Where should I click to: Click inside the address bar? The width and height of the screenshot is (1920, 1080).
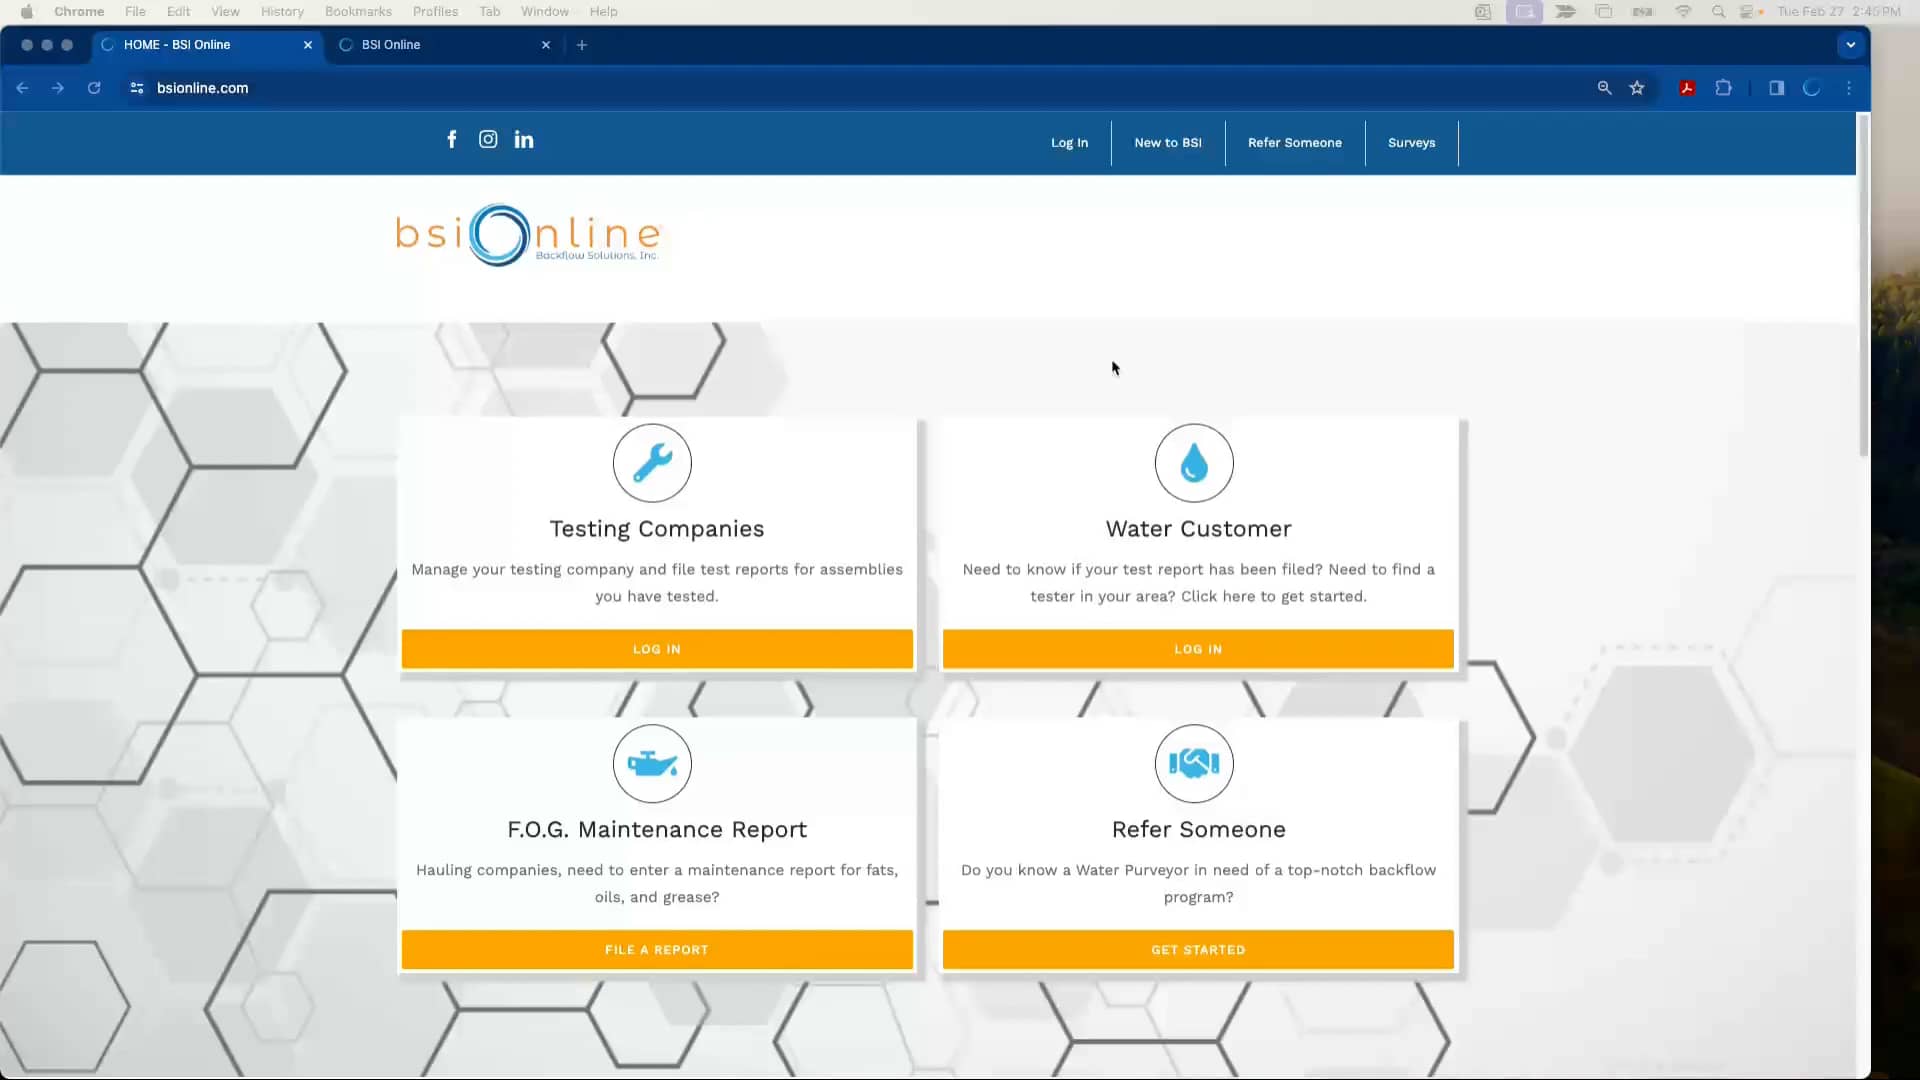click(400, 88)
